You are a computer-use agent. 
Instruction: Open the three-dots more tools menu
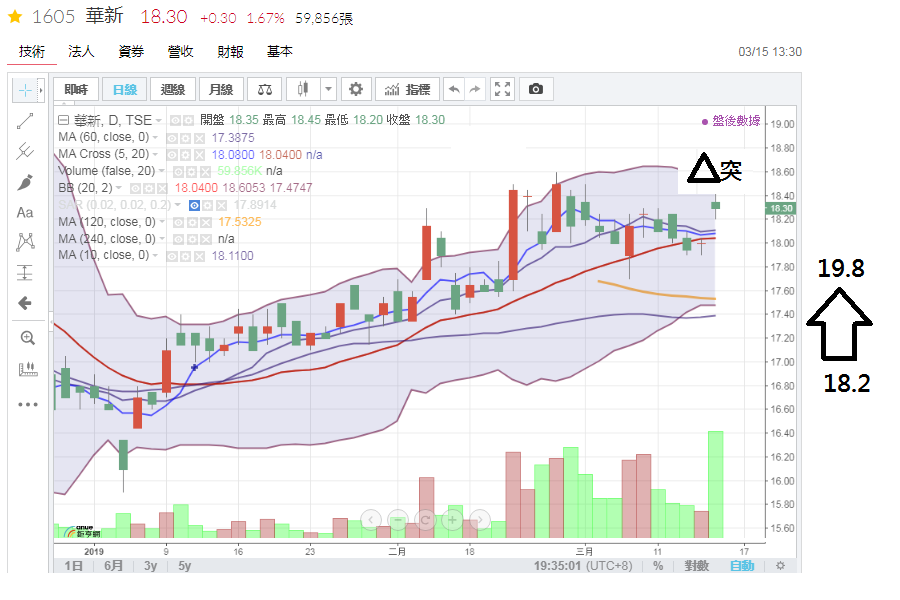coord(27,404)
